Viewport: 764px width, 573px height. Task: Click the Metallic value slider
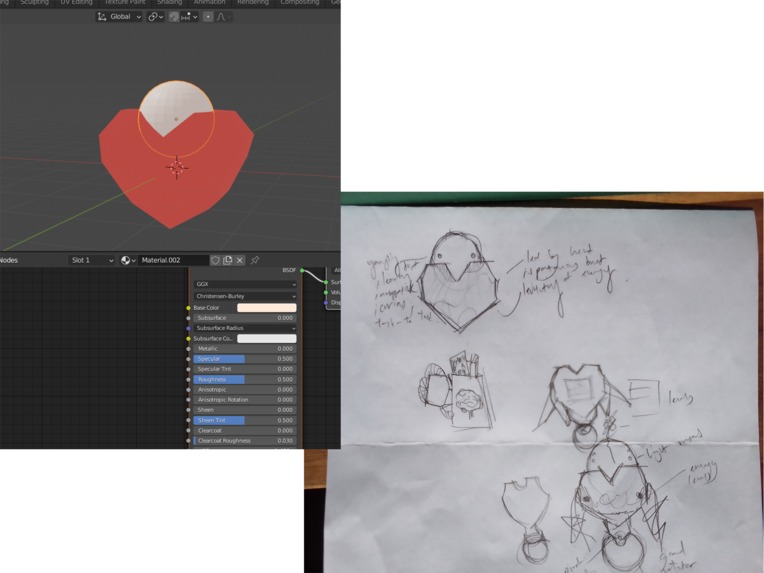(245, 349)
